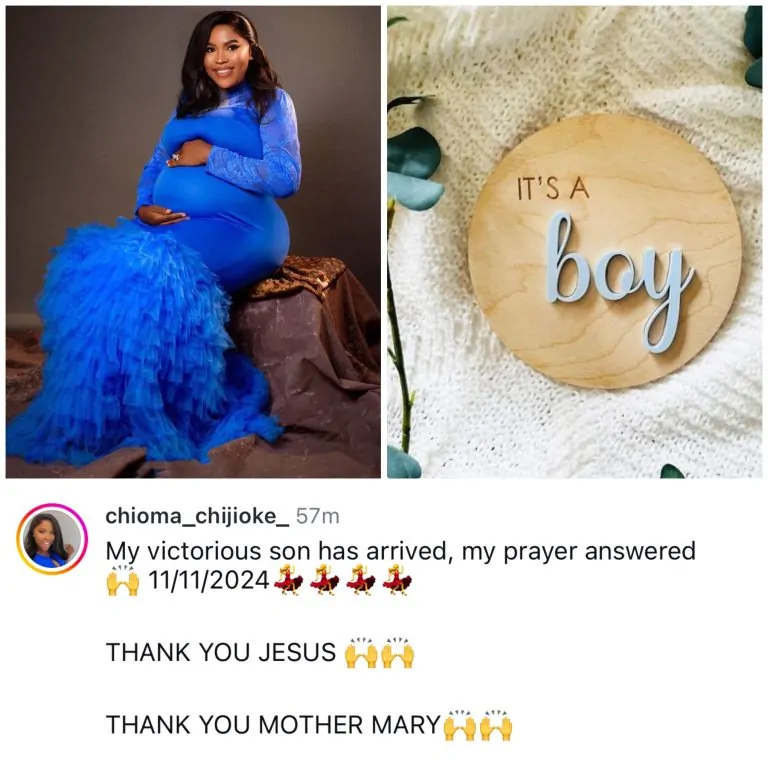768x768 pixels.
Task: Click the woman's face in the maternity photo
Action: pos(227,57)
